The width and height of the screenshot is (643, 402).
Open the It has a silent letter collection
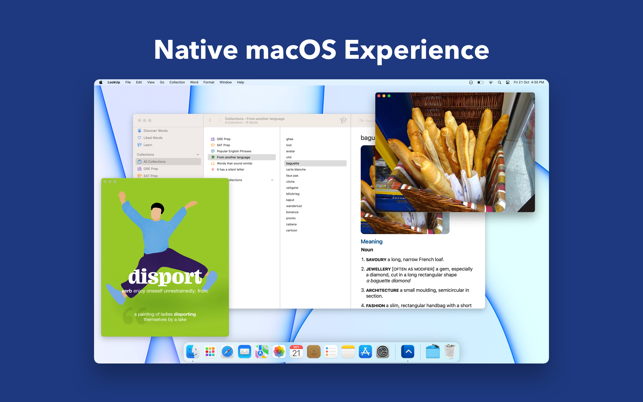[x=242, y=169]
